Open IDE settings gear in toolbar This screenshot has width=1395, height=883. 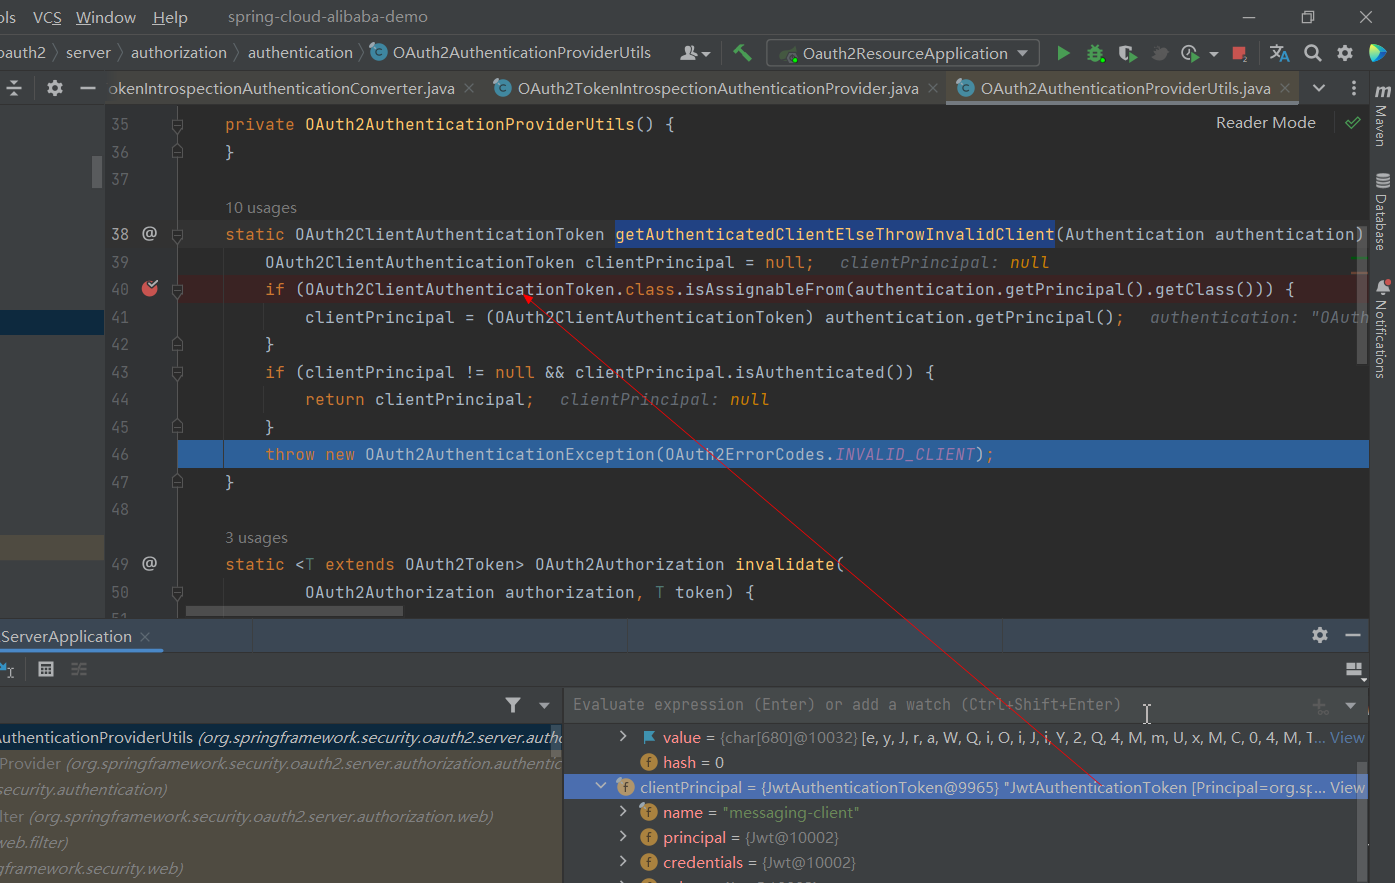[x=1345, y=53]
